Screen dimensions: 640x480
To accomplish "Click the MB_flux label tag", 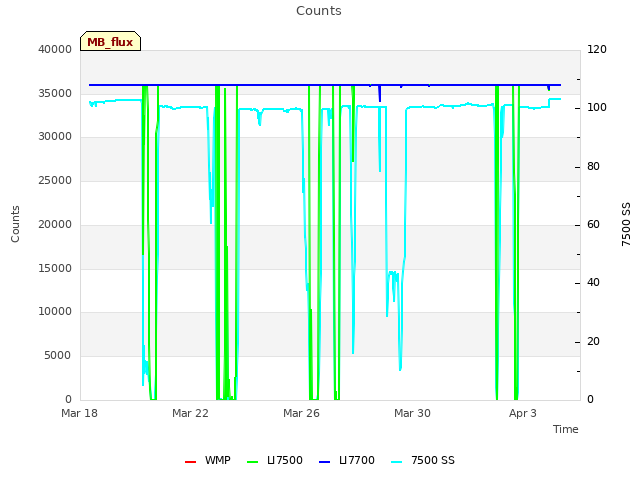I will pyautogui.click(x=110, y=41).
